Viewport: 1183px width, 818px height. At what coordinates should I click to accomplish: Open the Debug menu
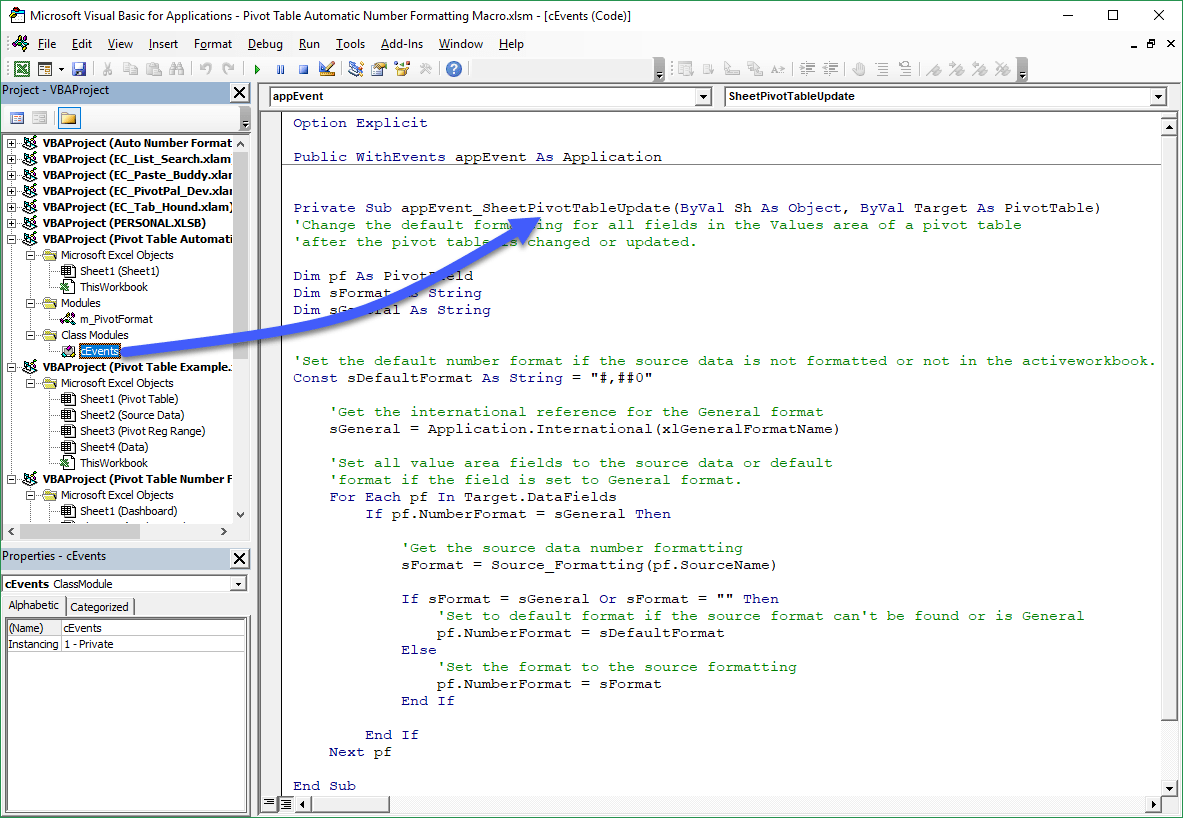point(265,44)
